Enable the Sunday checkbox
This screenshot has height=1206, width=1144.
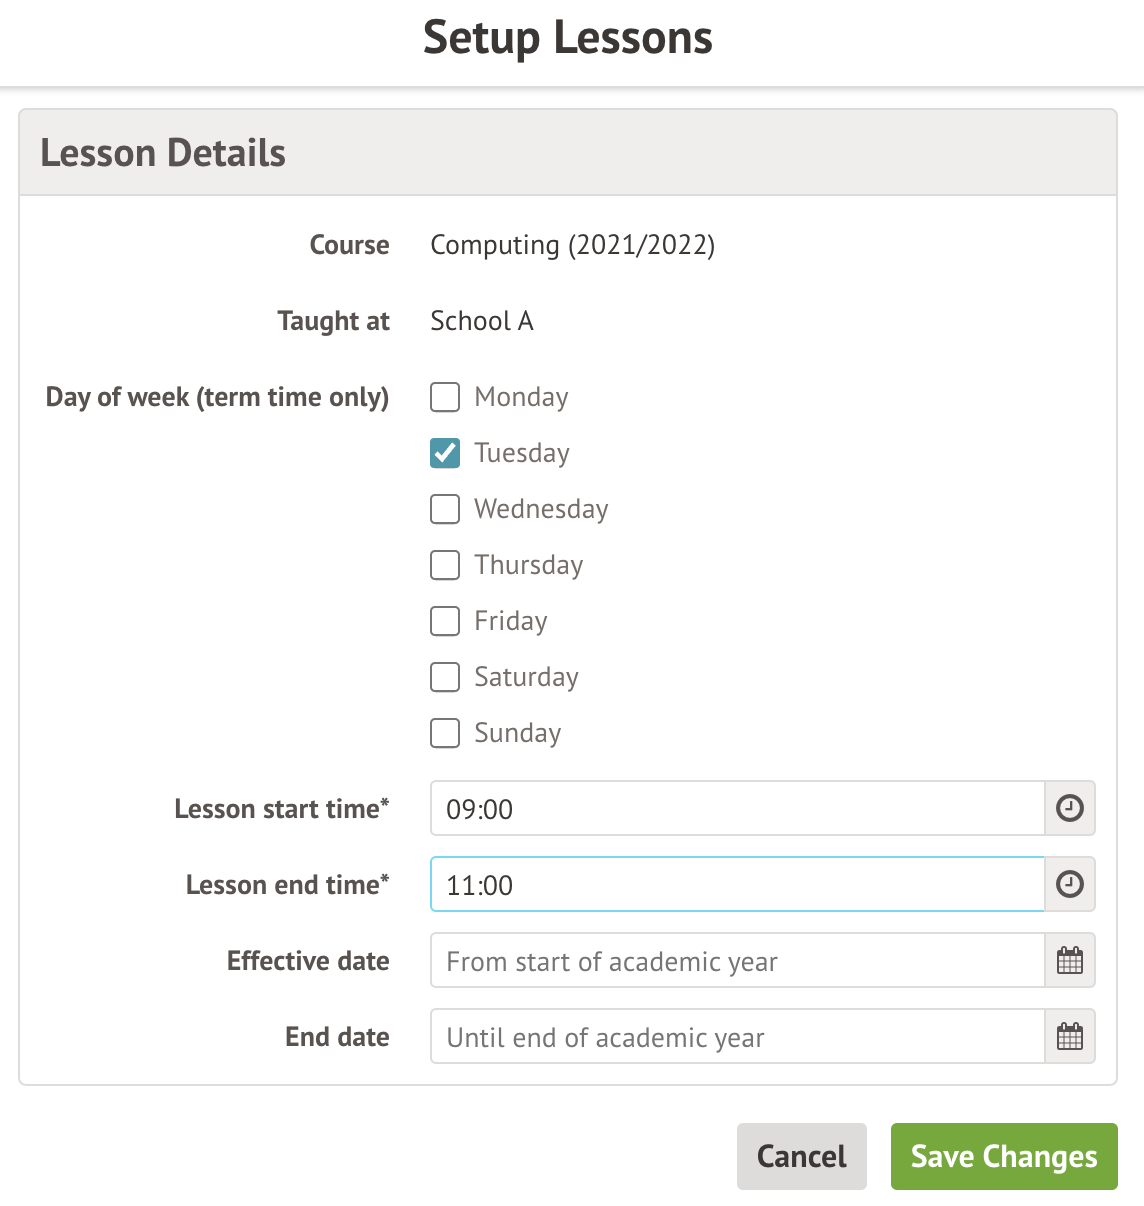(445, 733)
